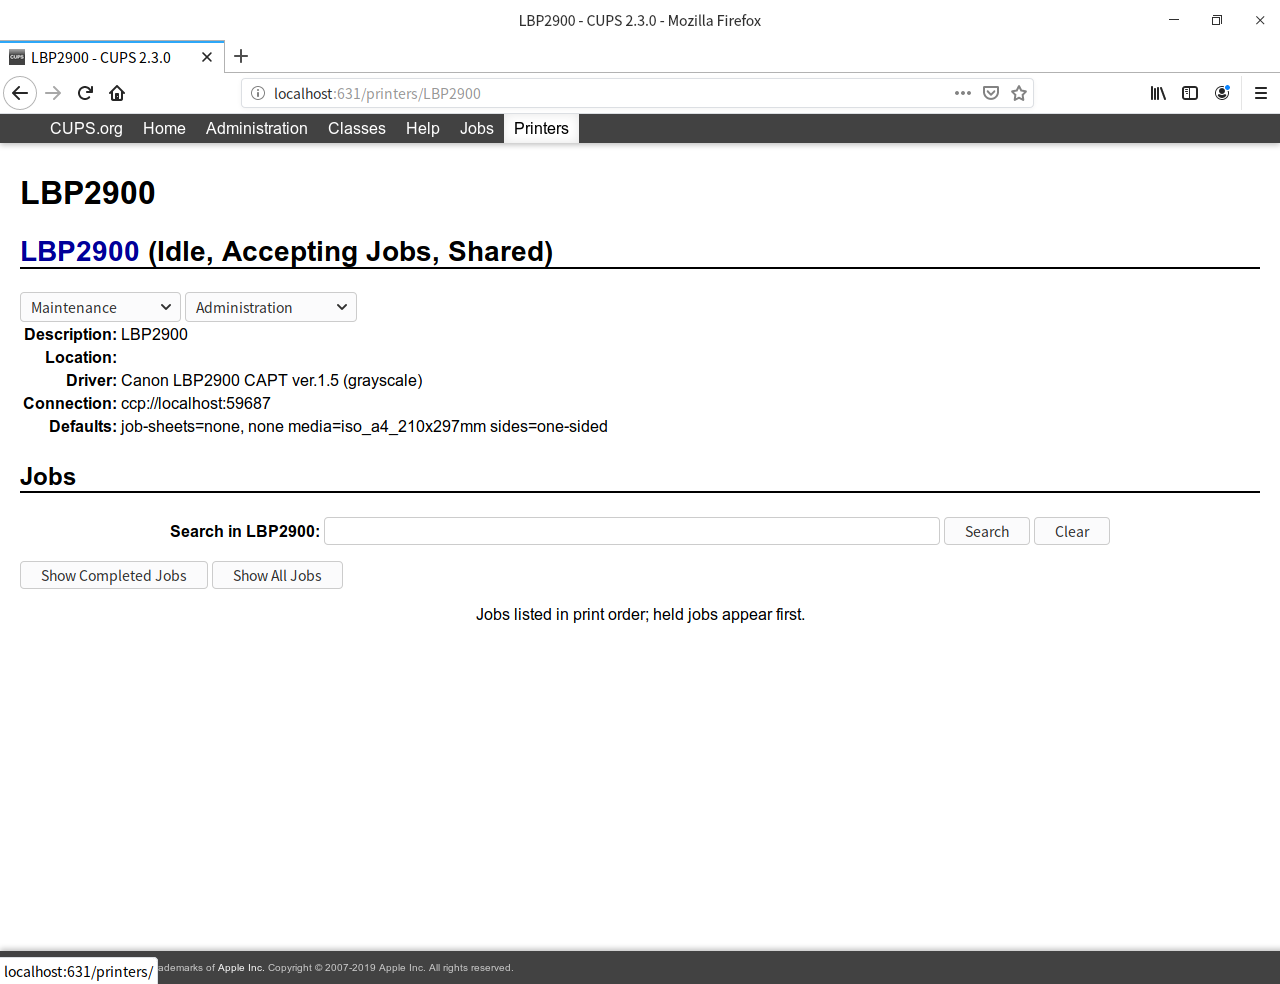
Task: Open the Printers nav item
Action: 541,128
